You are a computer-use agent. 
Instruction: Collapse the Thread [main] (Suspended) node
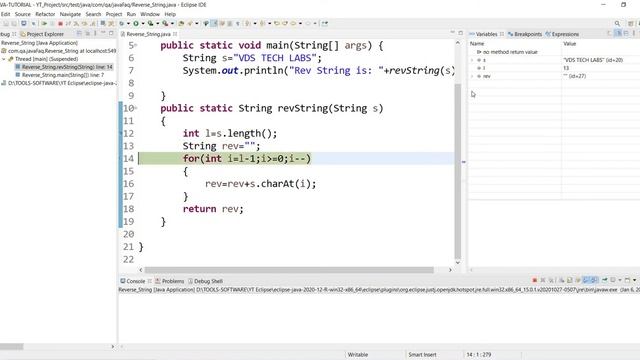click(x=4, y=59)
